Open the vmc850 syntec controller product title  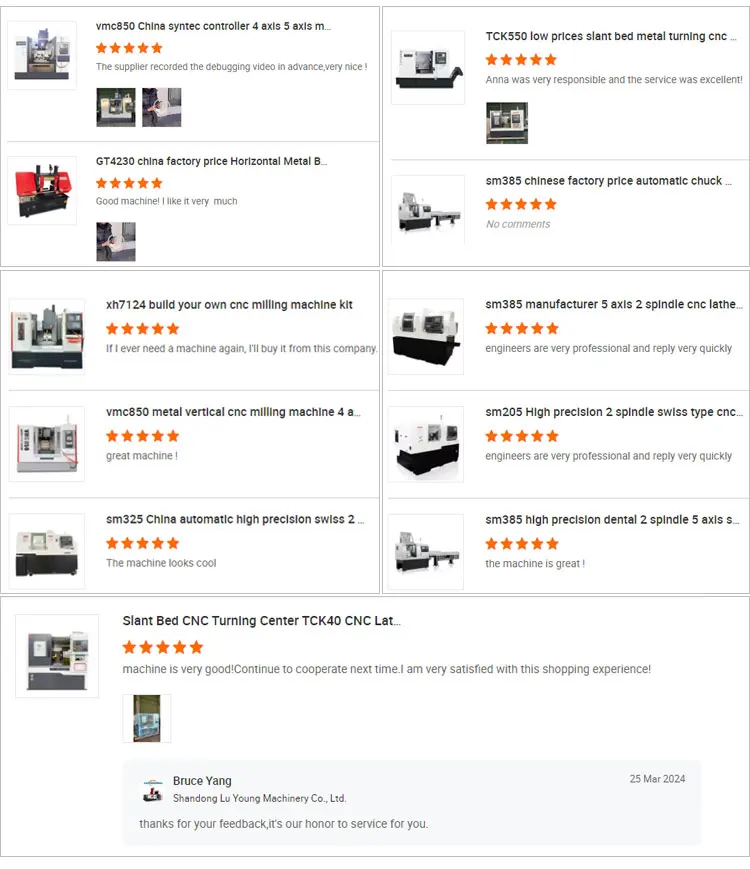[213, 26]
